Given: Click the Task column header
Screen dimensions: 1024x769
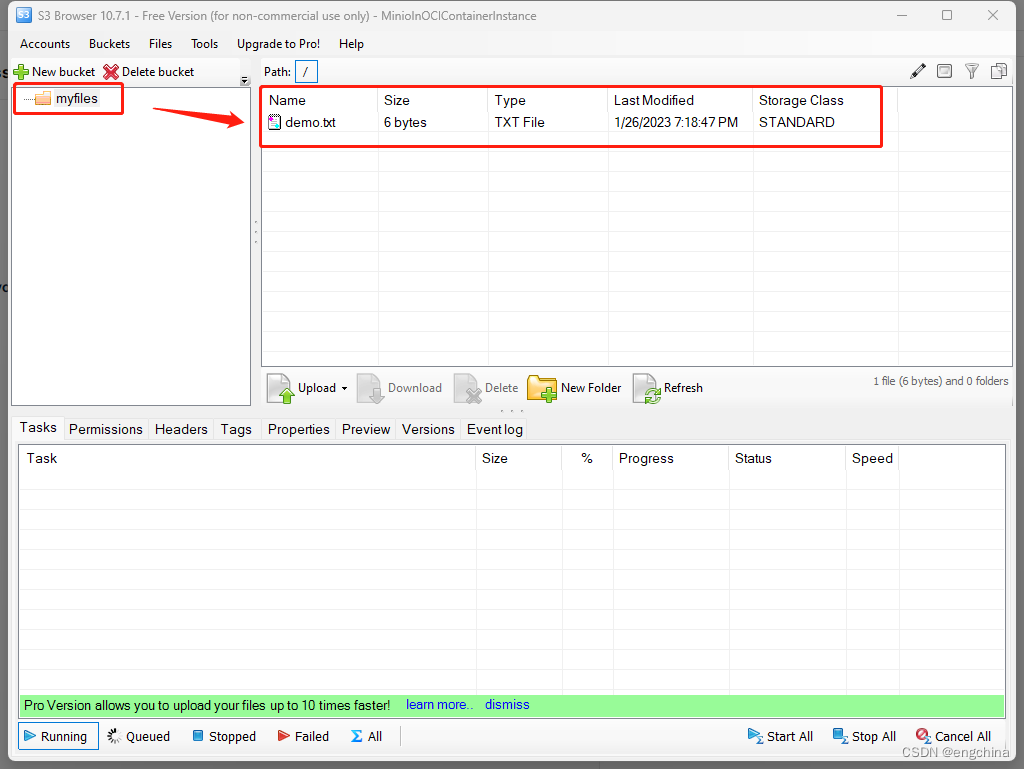Looking at the screenshot, I should (248, 458).
